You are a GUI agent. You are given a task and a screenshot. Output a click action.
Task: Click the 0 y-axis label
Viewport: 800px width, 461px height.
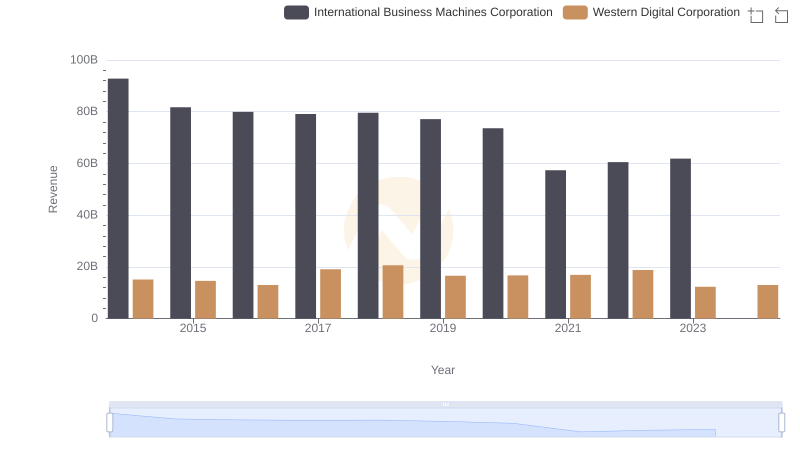click(x=94, y=318)
